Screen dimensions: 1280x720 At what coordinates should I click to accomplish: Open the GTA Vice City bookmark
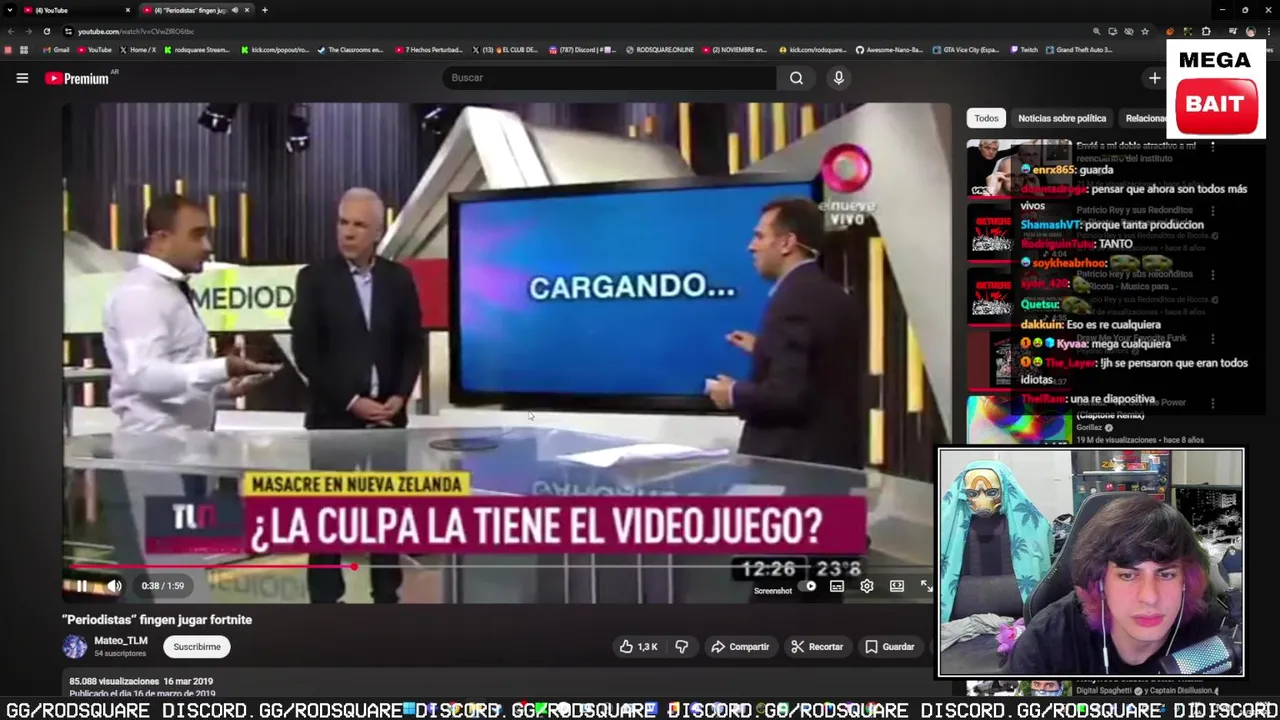[x=965, y=50]
